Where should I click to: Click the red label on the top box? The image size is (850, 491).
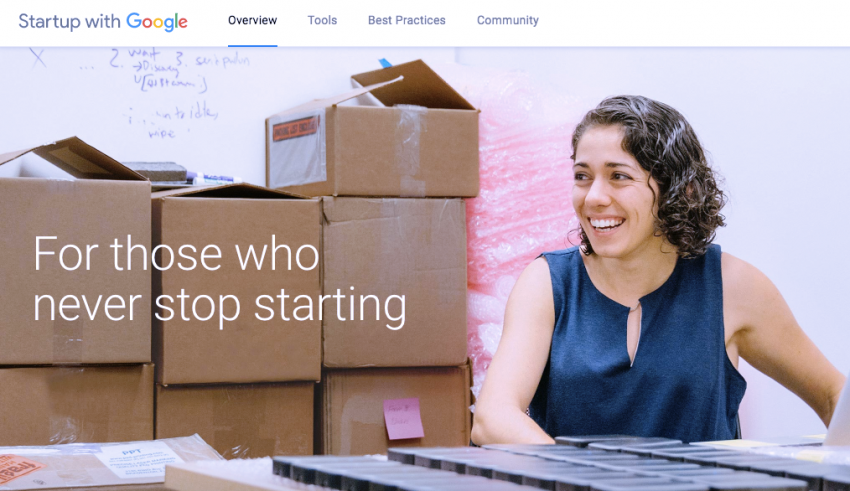click(296, 128)
